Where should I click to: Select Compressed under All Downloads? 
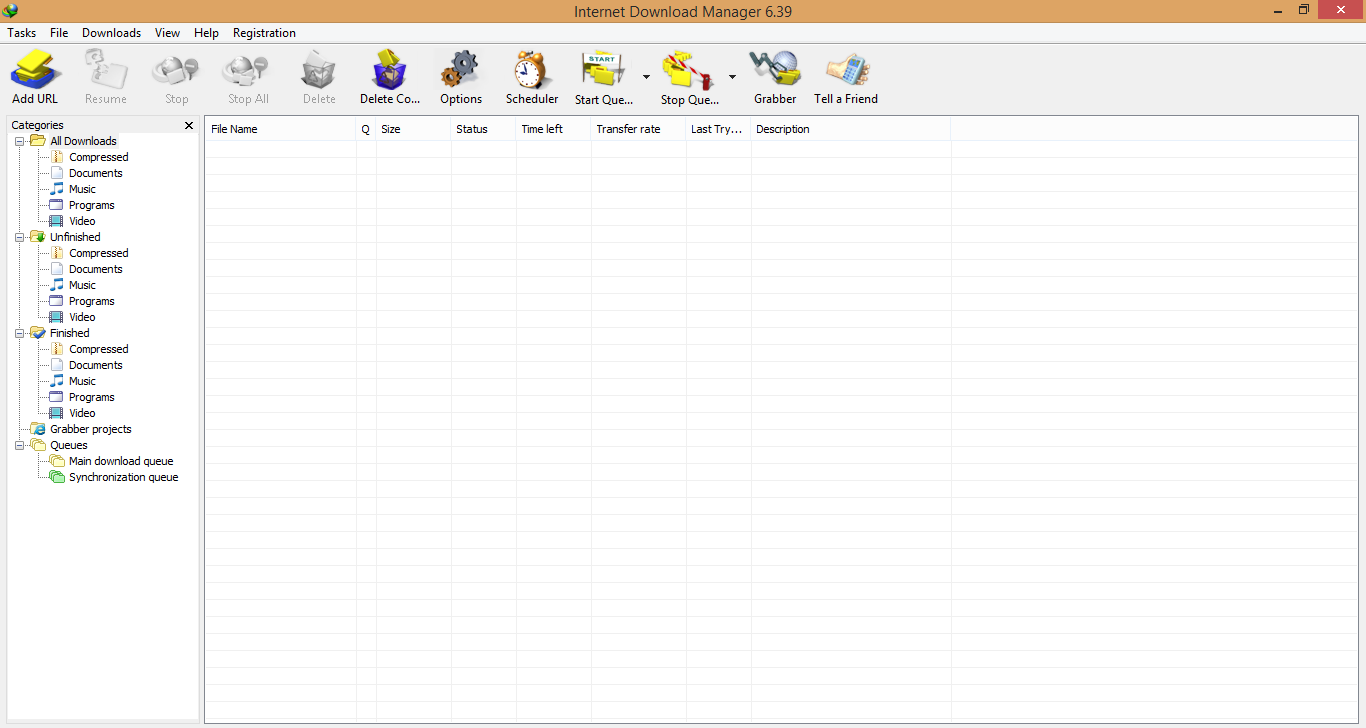(98, 157)
